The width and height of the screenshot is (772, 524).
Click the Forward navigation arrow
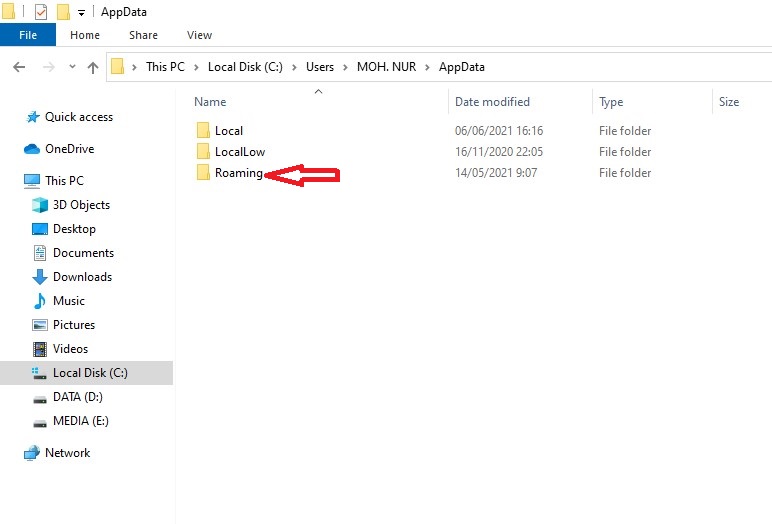(x=49, y=67)
